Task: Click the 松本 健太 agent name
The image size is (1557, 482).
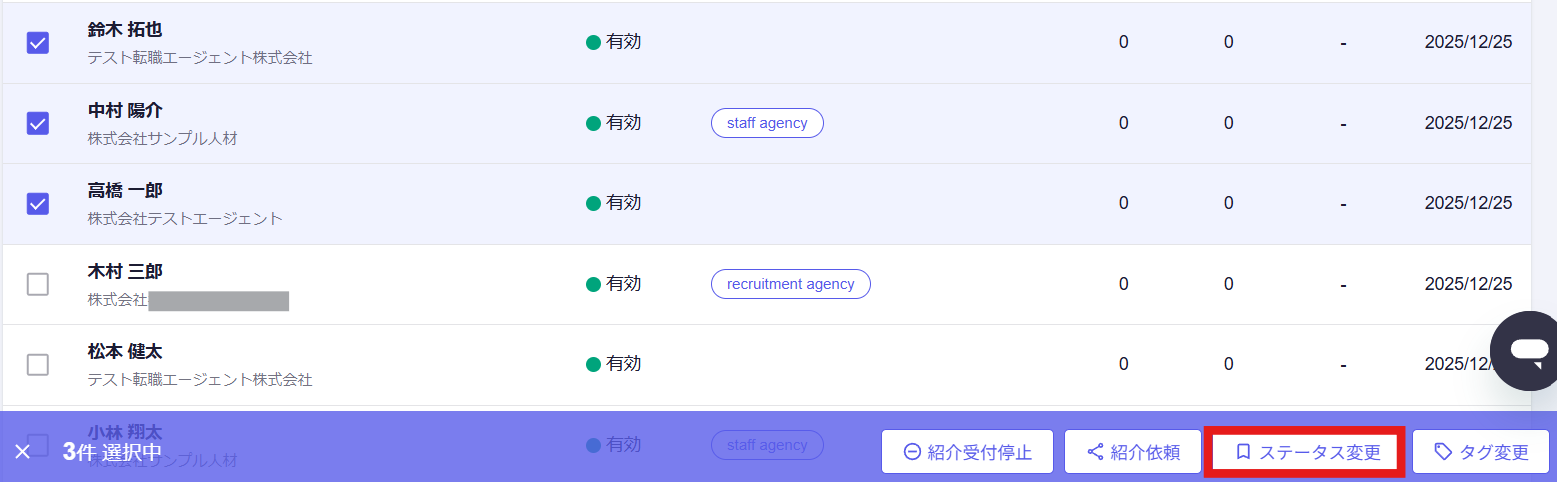Action: coord(125,351)
